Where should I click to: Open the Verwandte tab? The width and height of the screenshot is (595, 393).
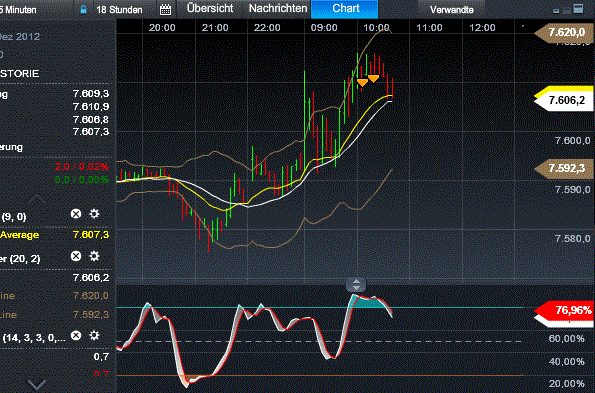[x=452, y=10]
